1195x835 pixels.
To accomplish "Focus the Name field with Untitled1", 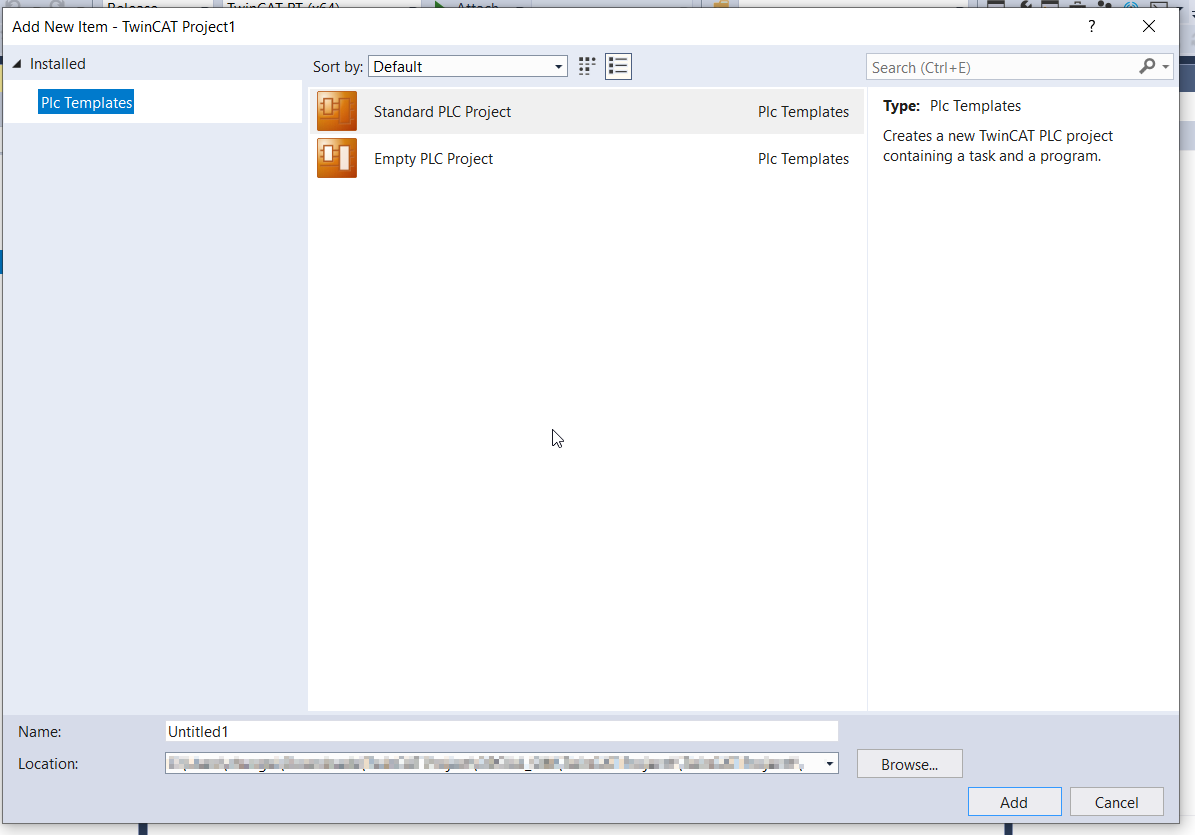I will click(x=501, y=731).
